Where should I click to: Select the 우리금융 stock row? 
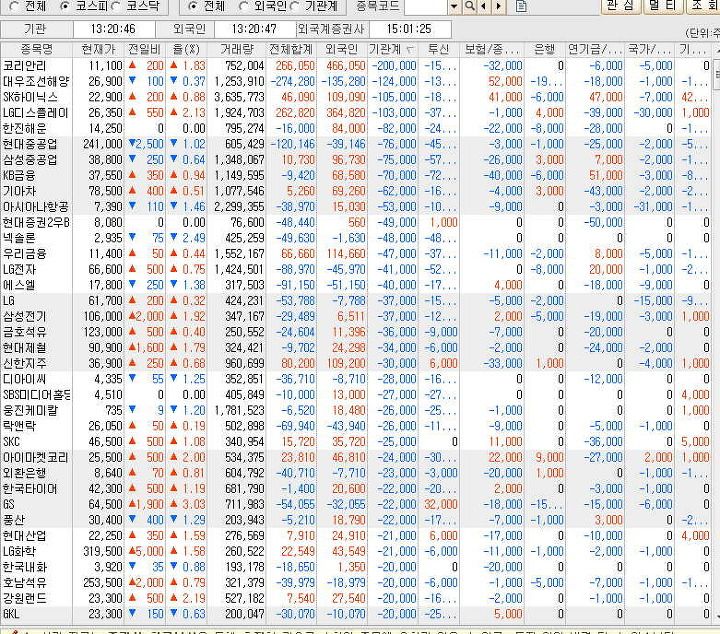pos(356,253)
